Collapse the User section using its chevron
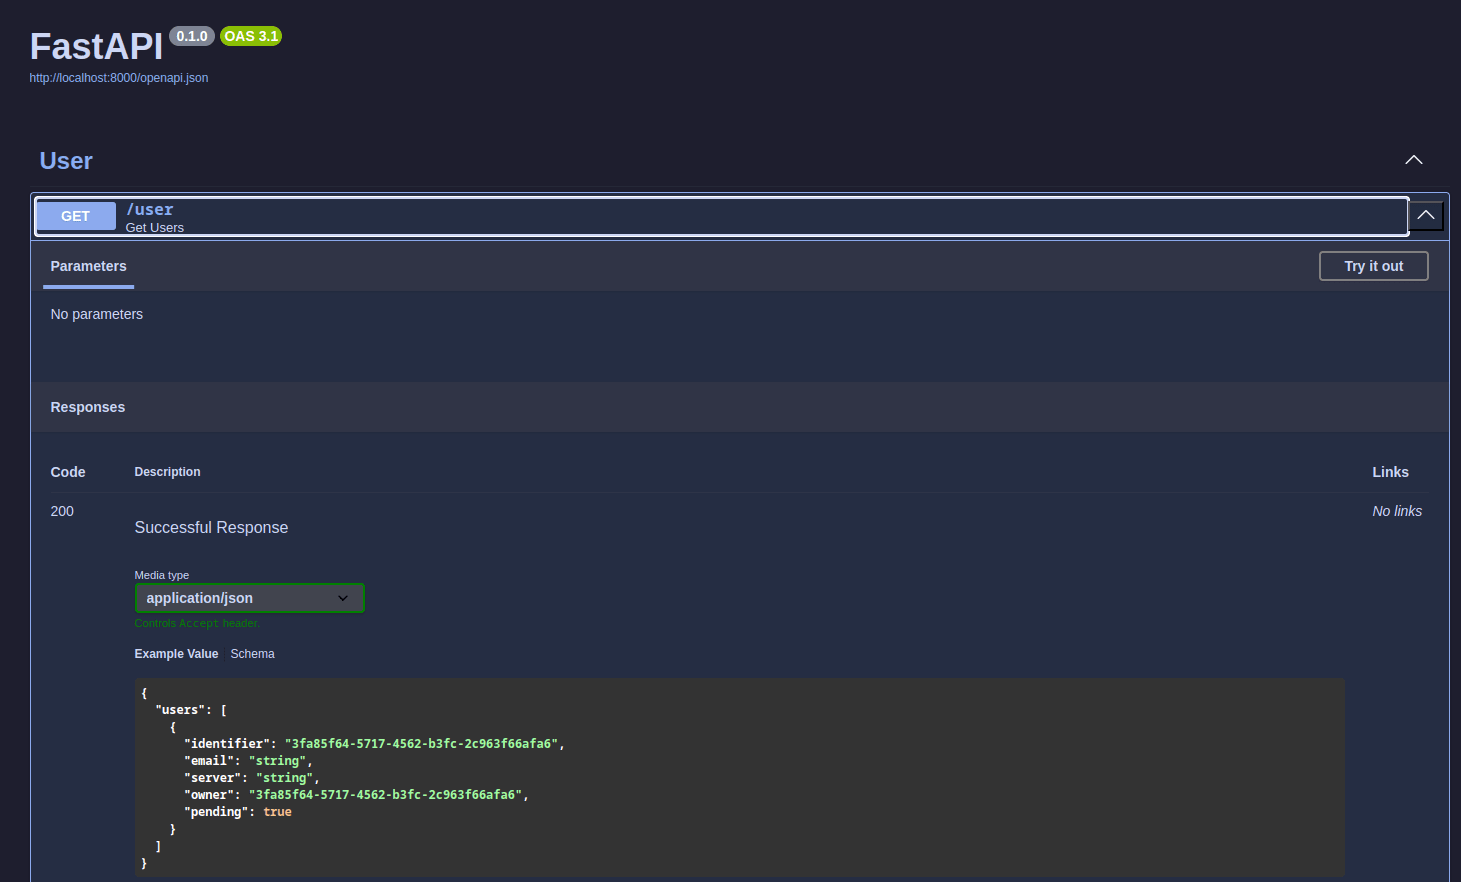Viewport: 1461px width, 882px height. tap(1413, 160)
